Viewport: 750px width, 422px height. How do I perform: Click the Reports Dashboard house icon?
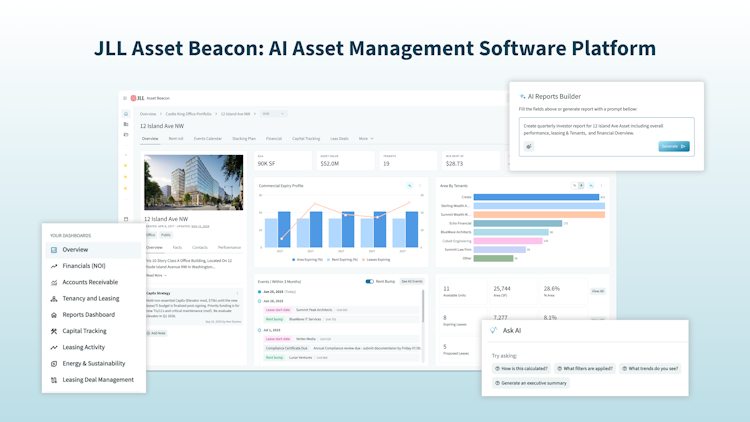click(54, 315)
